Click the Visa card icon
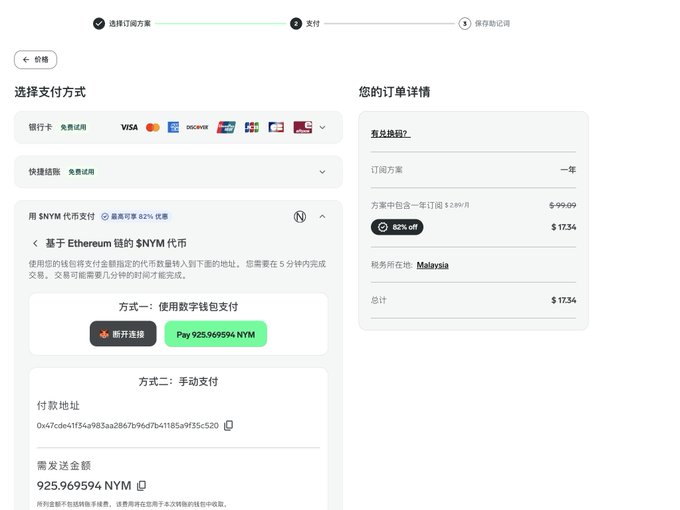This screenshot has width=680, height=510. pyautogui.click(x=129, y=128)
